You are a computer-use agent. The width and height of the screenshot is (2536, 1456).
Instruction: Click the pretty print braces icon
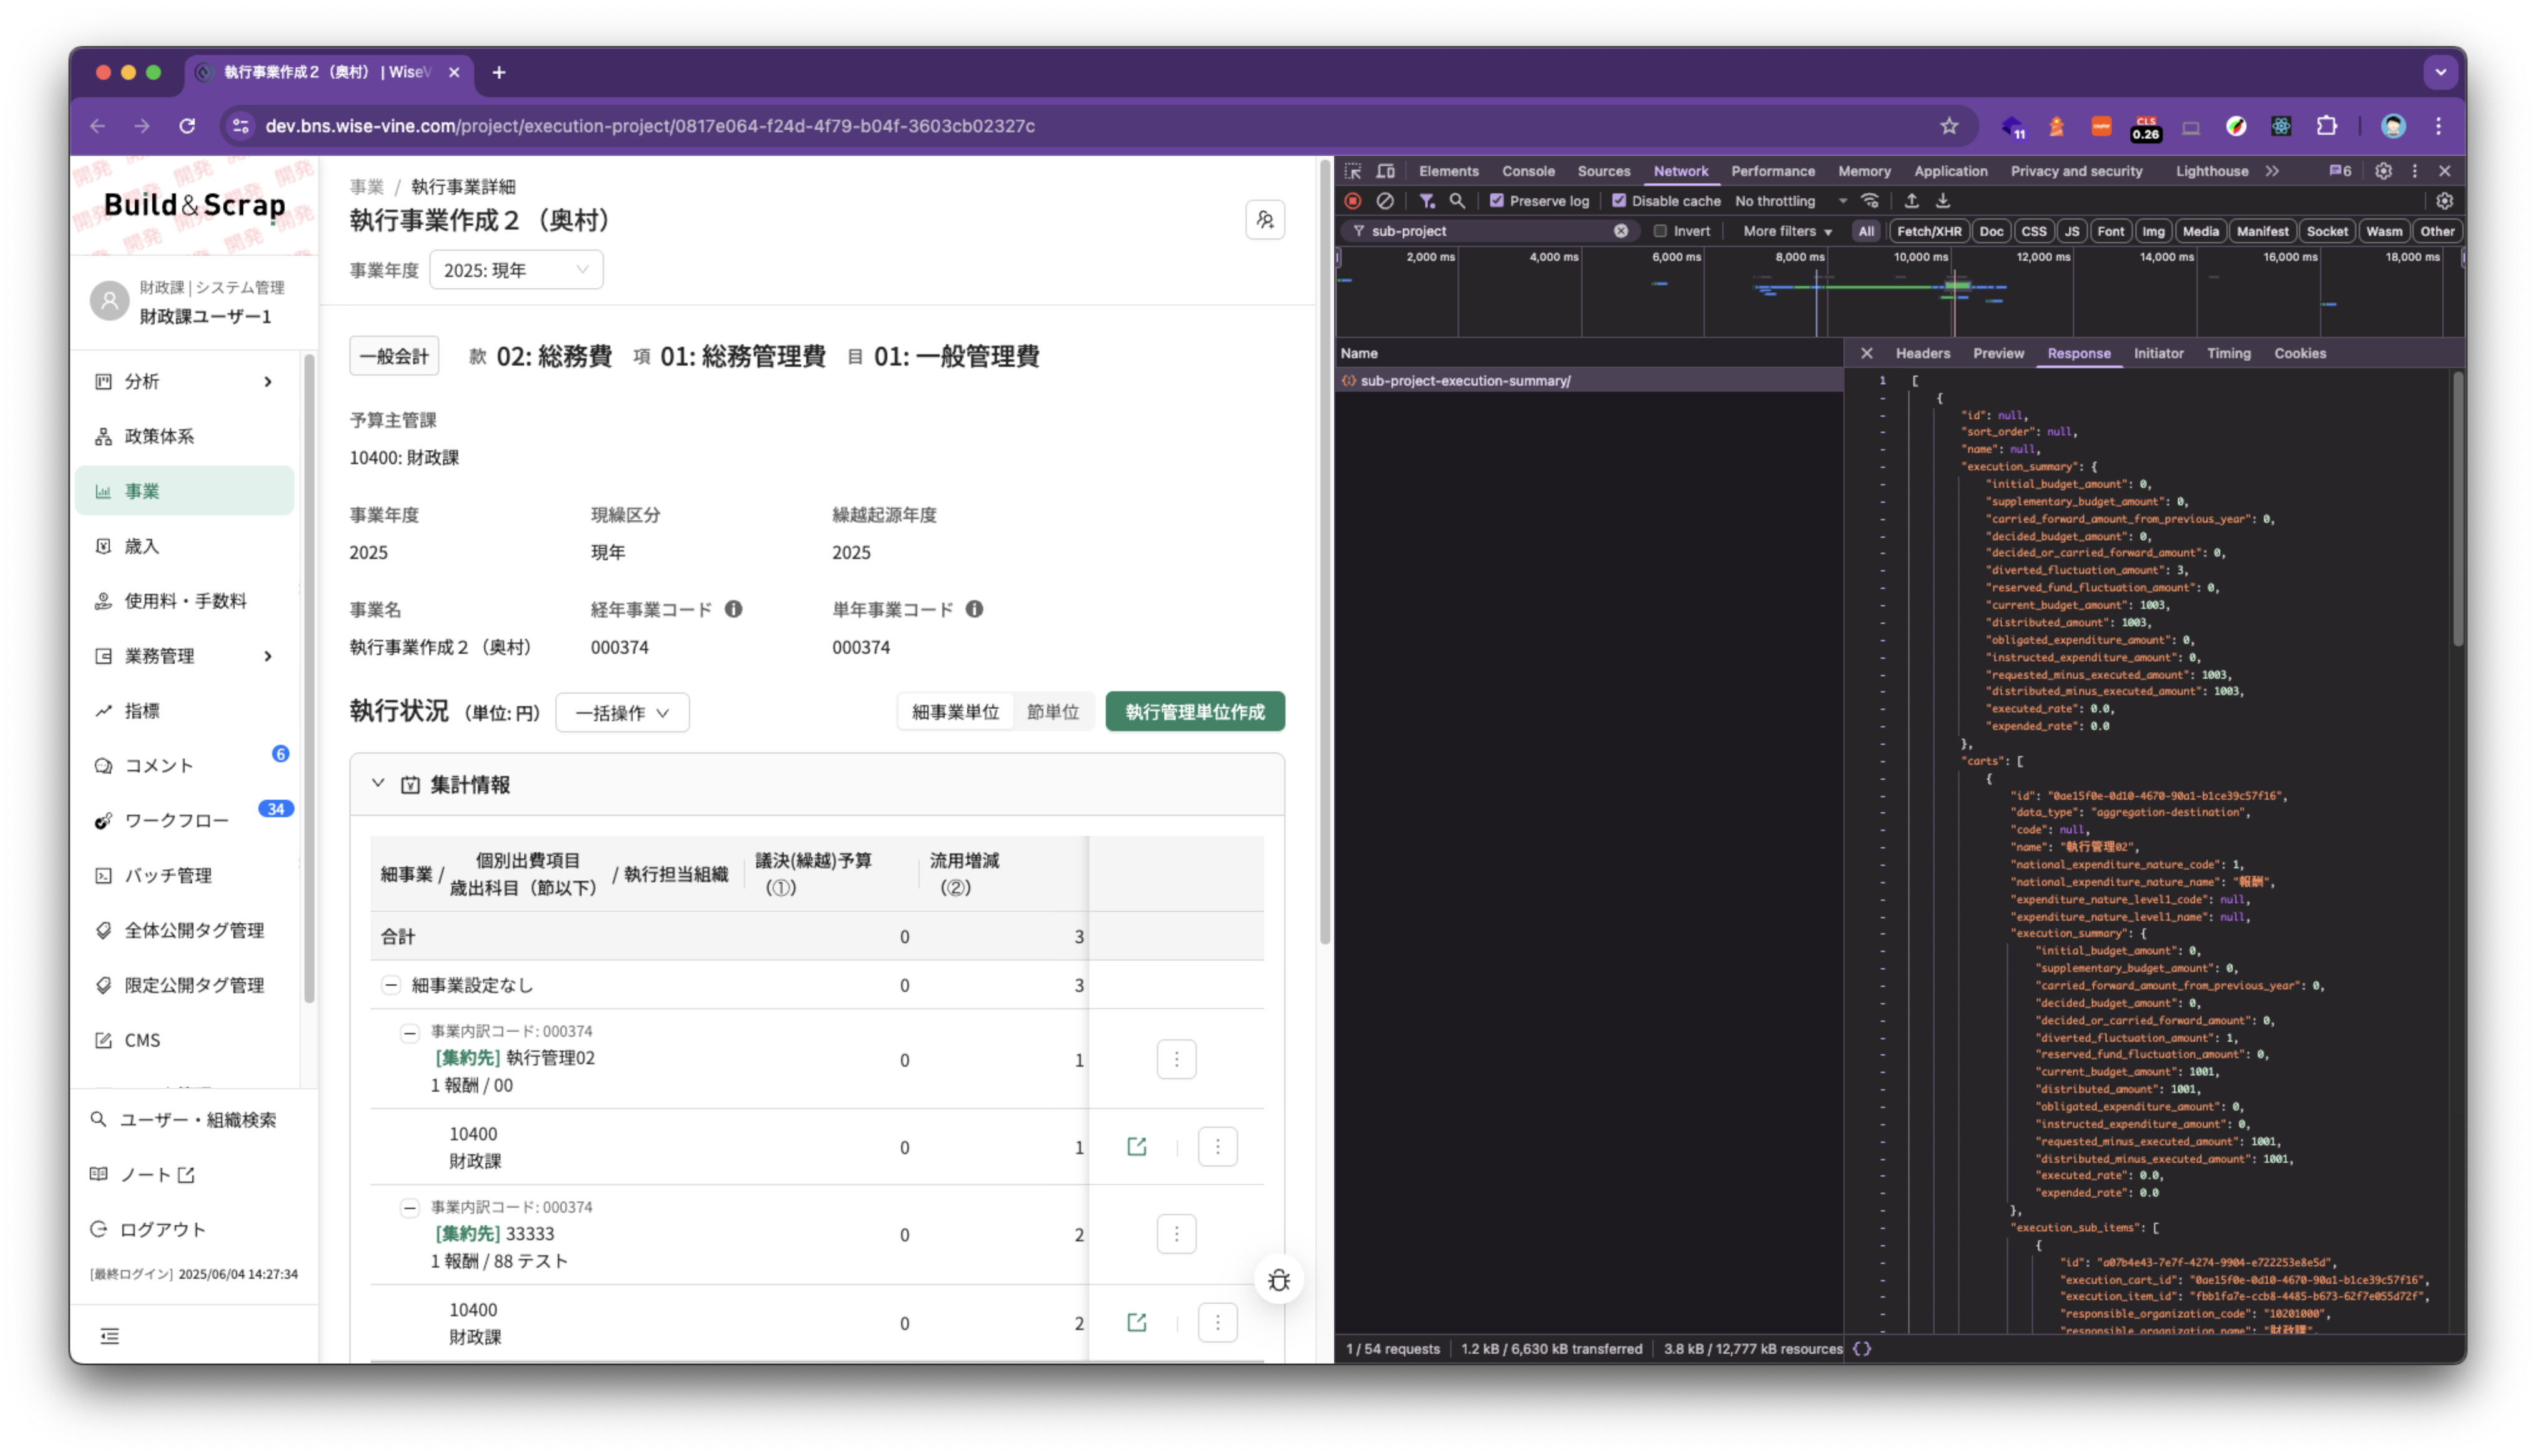1862,1349
